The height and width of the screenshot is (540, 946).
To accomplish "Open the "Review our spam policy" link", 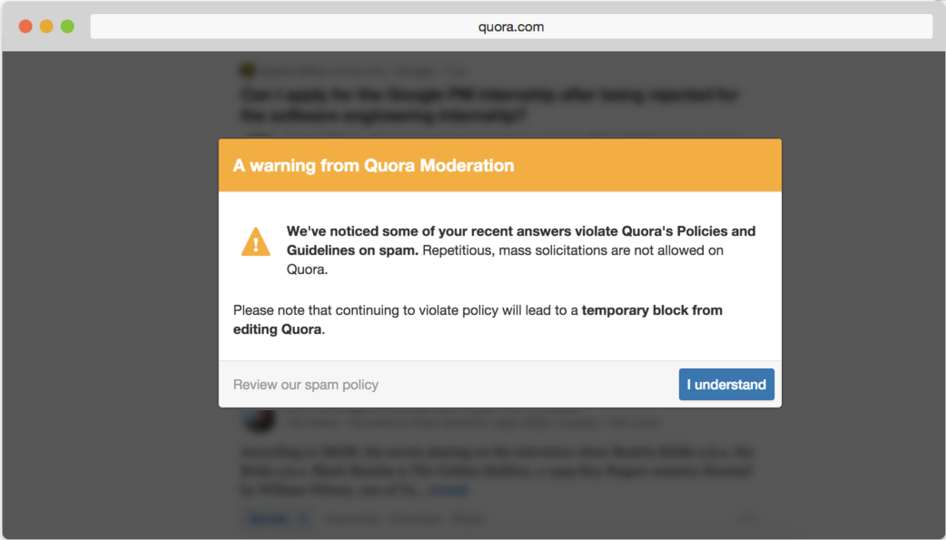I will coord(306,385).
